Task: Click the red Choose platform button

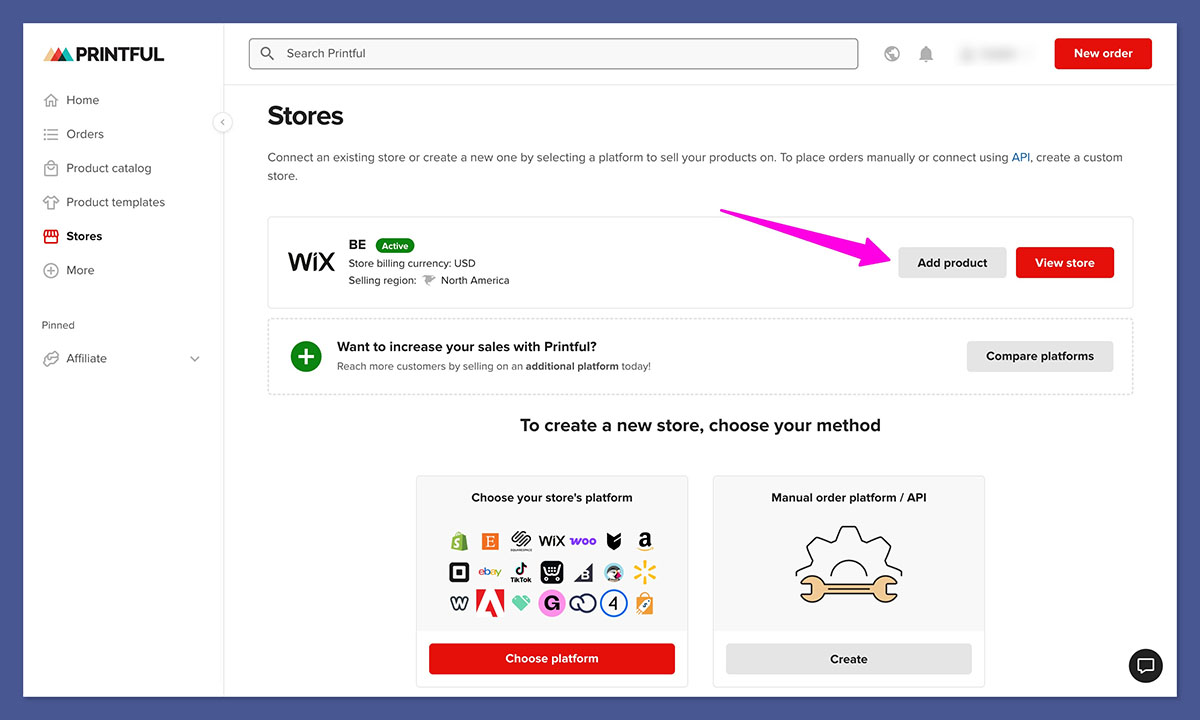Action: click(552, 659)
